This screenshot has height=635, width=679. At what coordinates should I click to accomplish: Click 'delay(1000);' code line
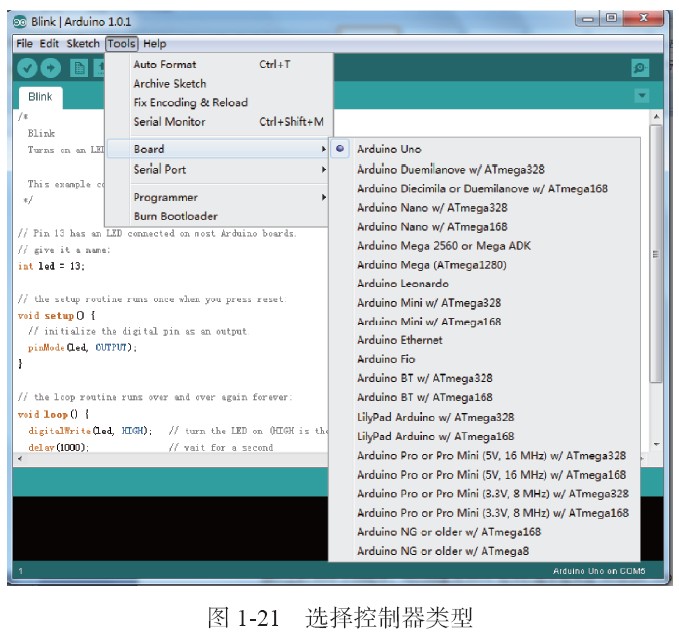point(58,447)
